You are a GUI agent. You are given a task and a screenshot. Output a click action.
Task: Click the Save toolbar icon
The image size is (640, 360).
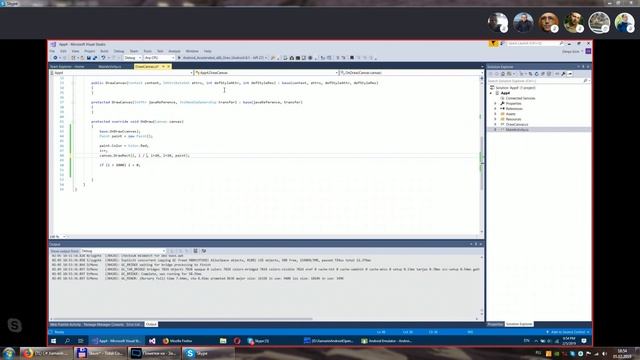(89, 58)
